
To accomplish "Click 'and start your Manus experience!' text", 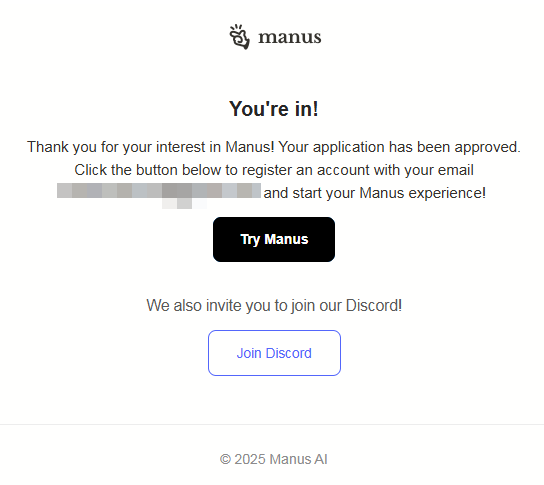I will tap(375, 193).
